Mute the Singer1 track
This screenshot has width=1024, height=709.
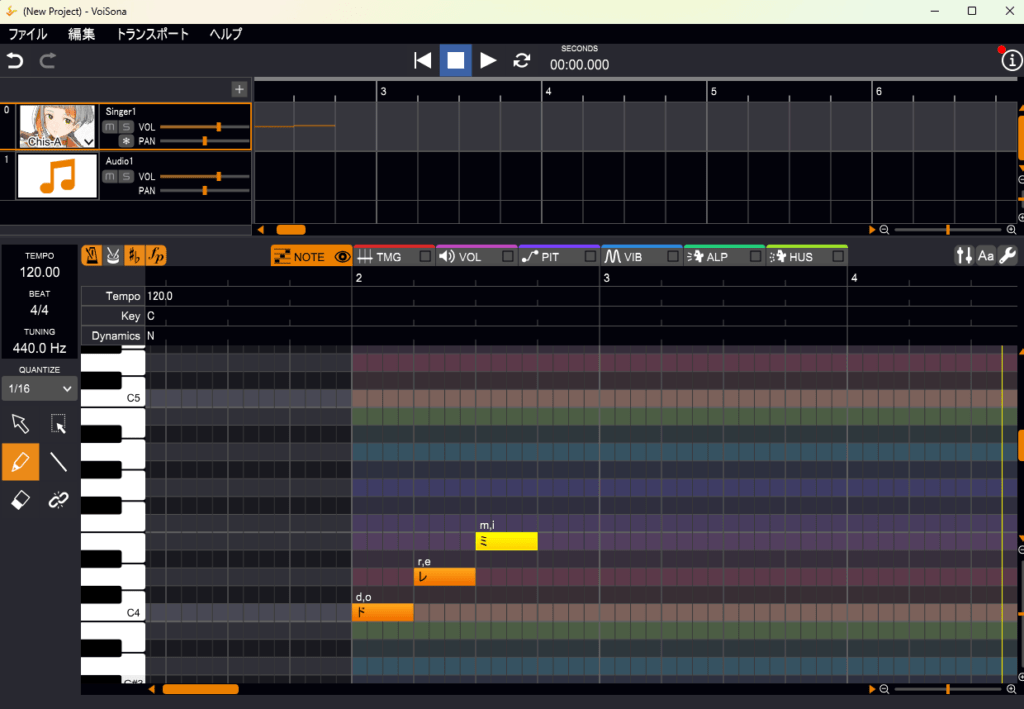110,127
